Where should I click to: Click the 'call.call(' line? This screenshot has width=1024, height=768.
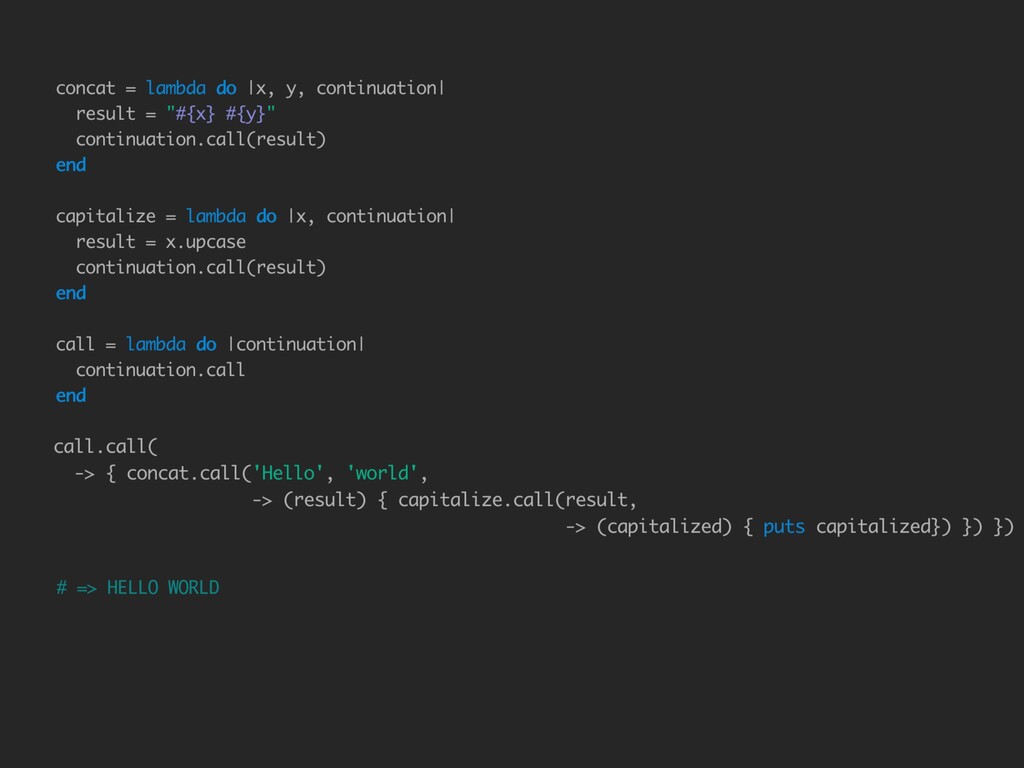click(x=106, y=447)
